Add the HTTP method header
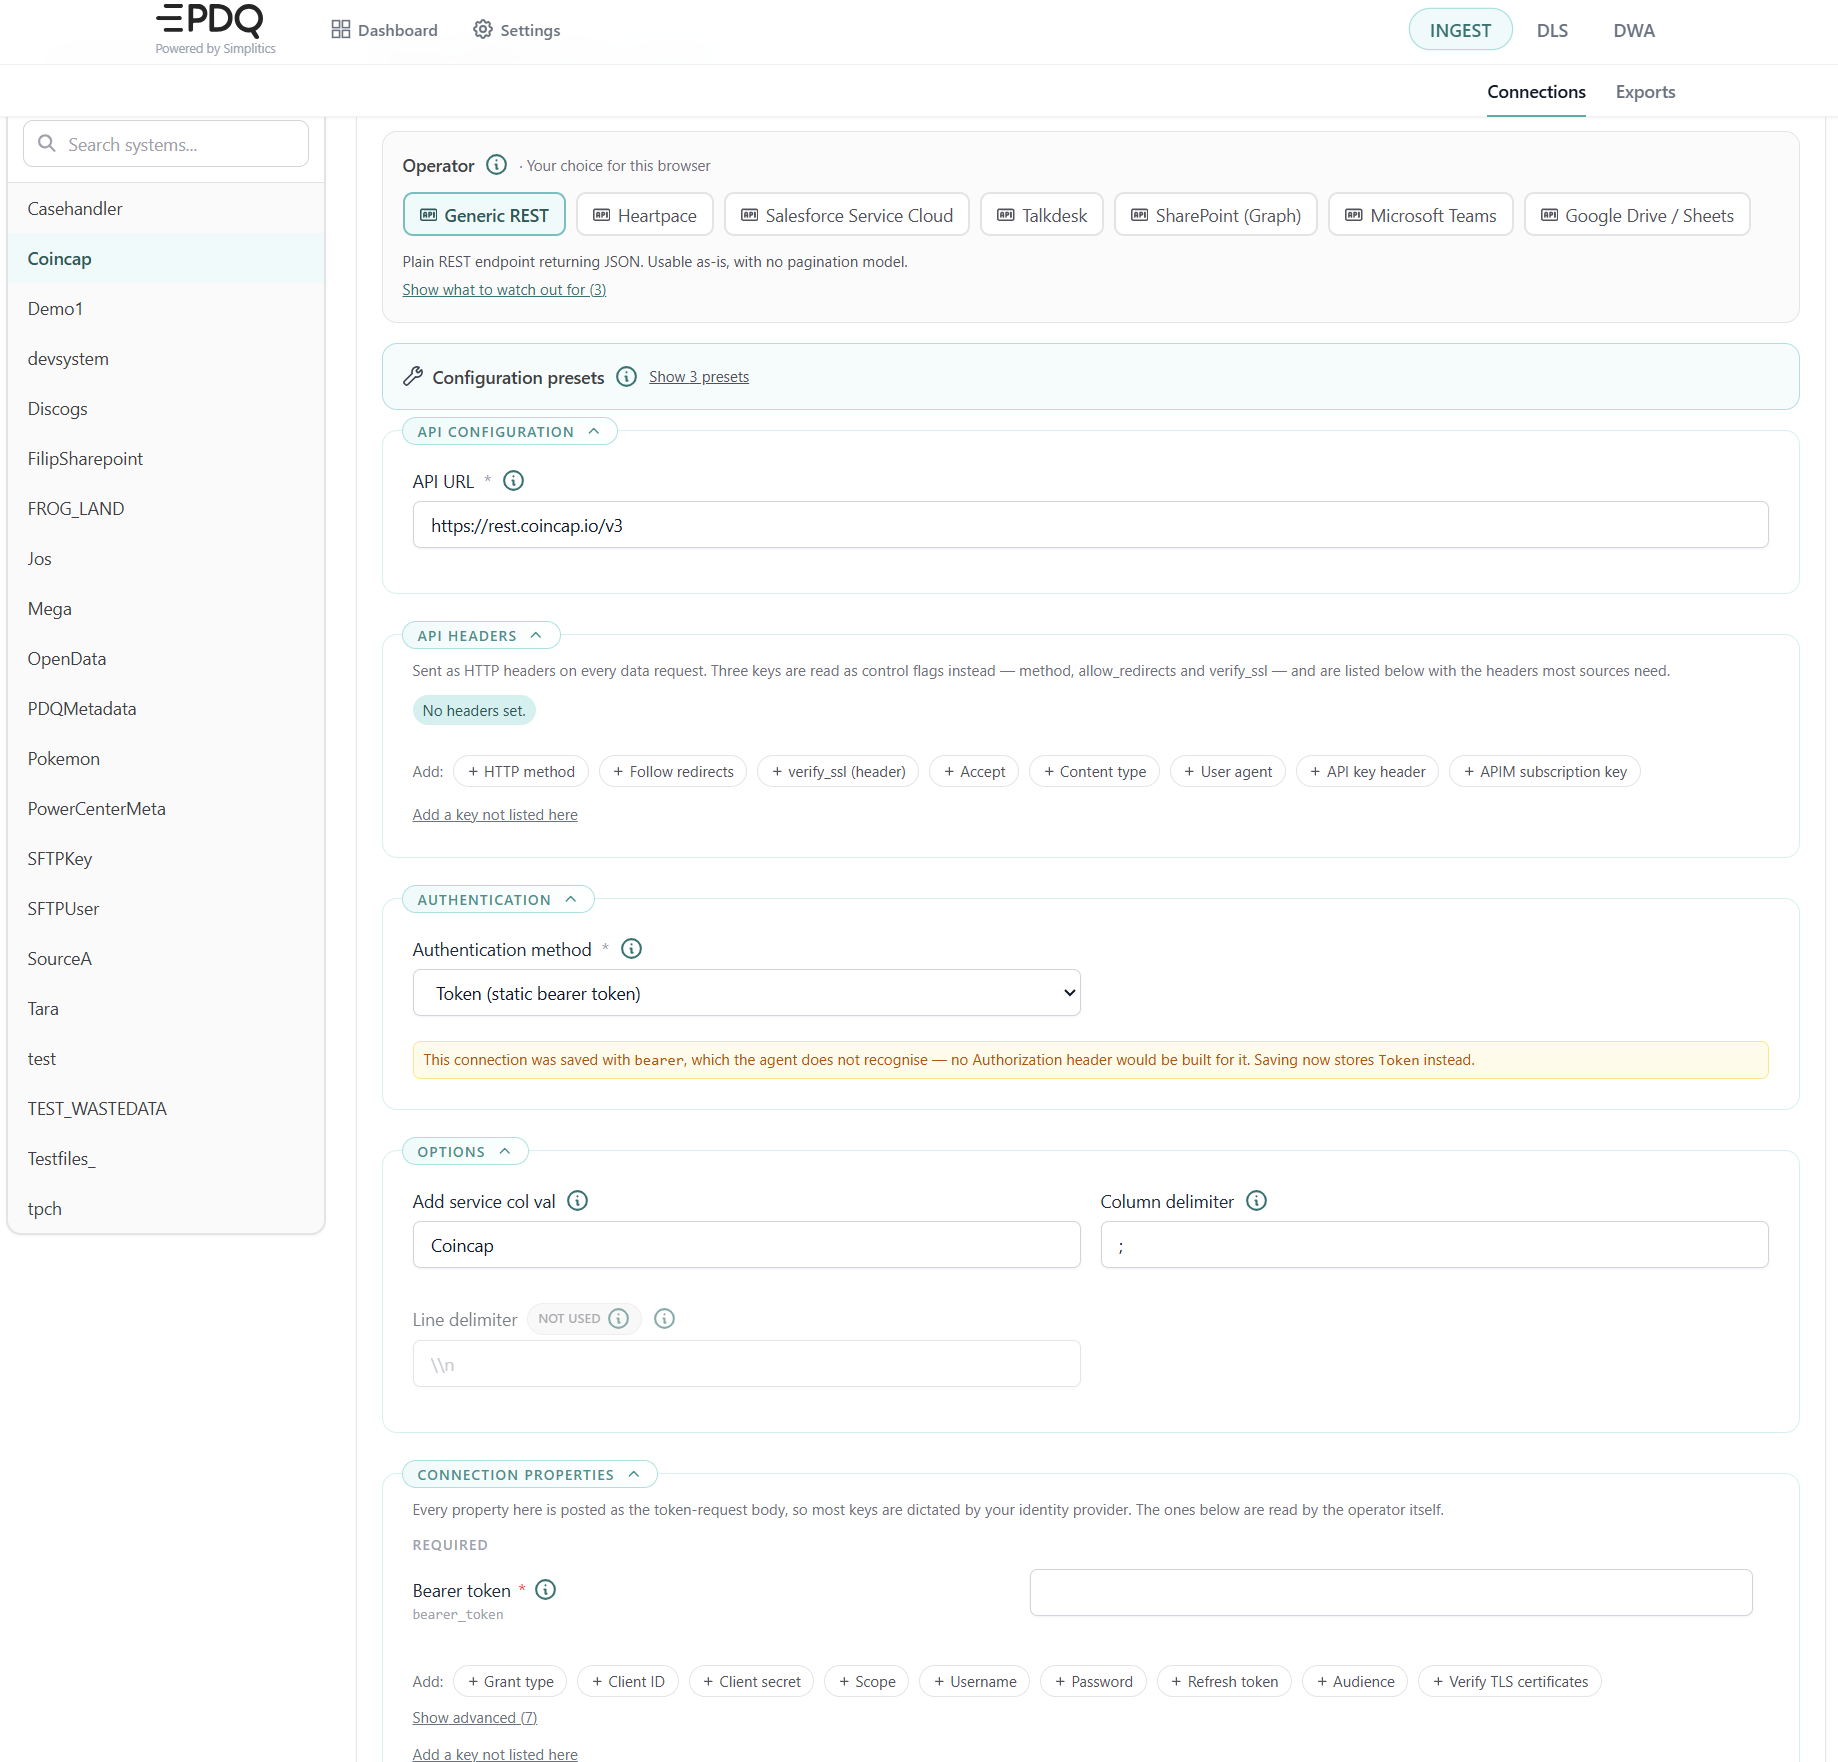The width and height of the screenshot is (1838, 1762). tap(521, 772)
